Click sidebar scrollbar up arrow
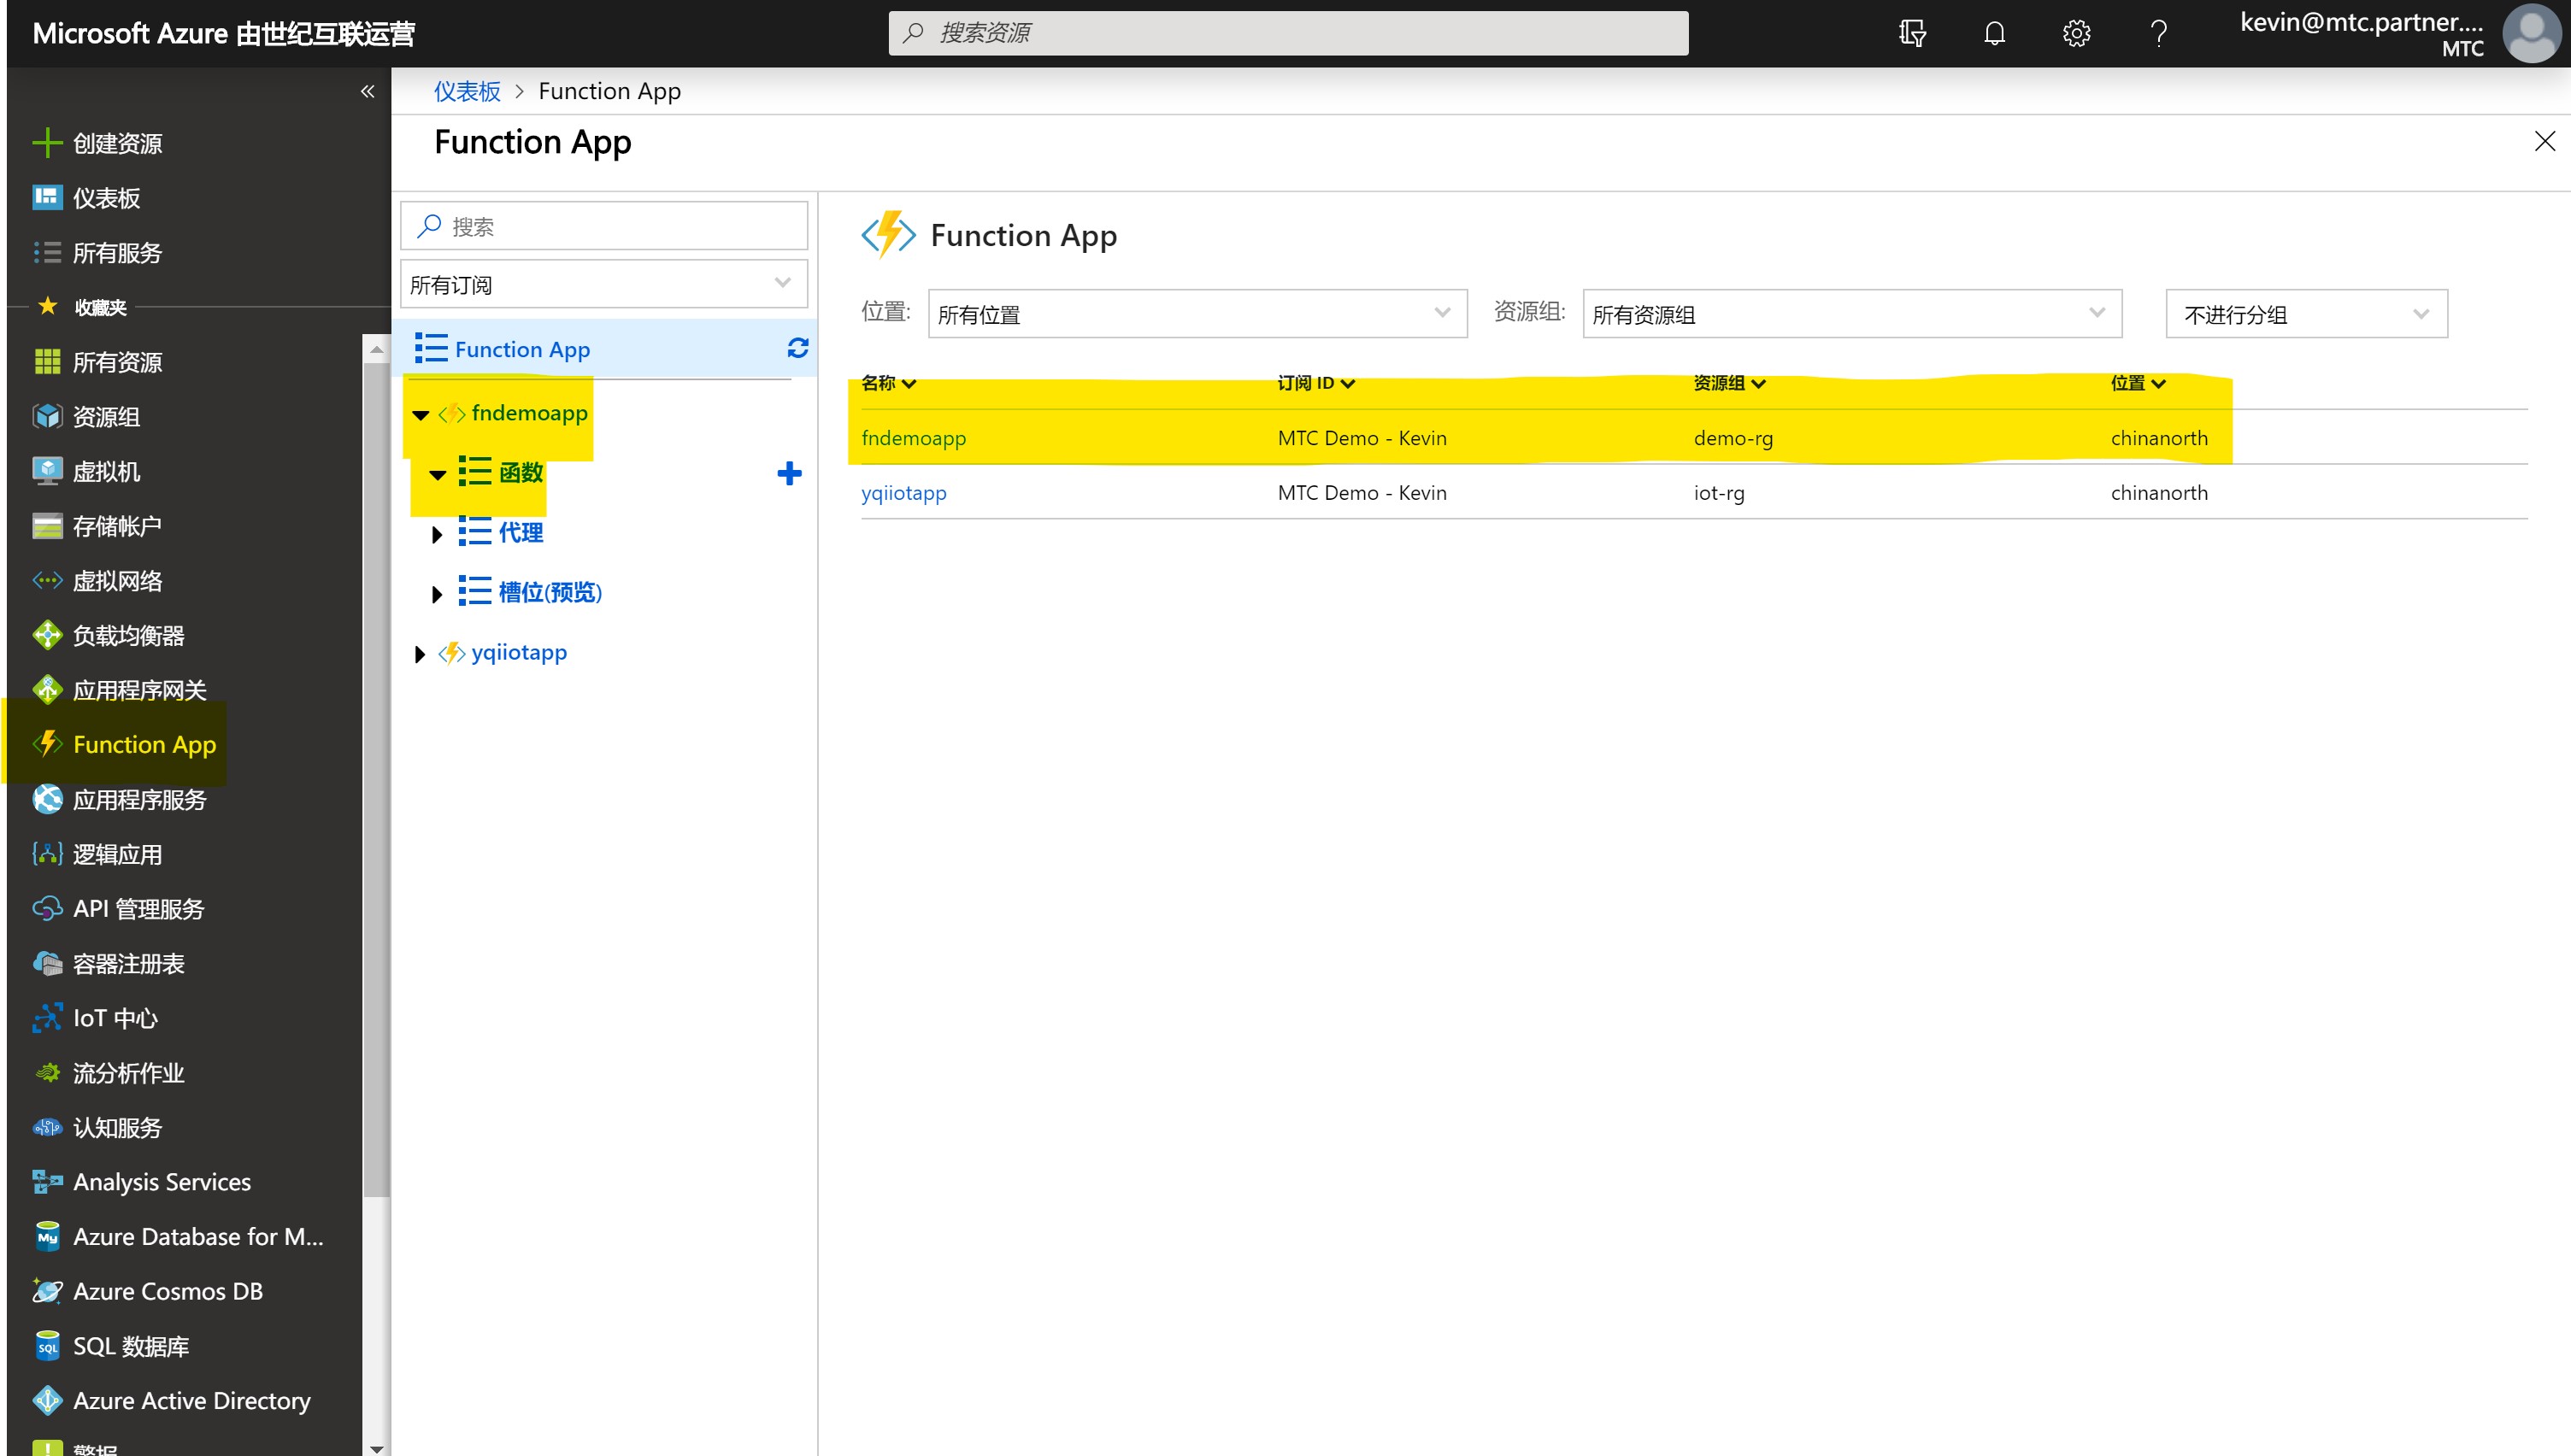This screenshot has height=1456, width=2571. click(x=376, y=348)
